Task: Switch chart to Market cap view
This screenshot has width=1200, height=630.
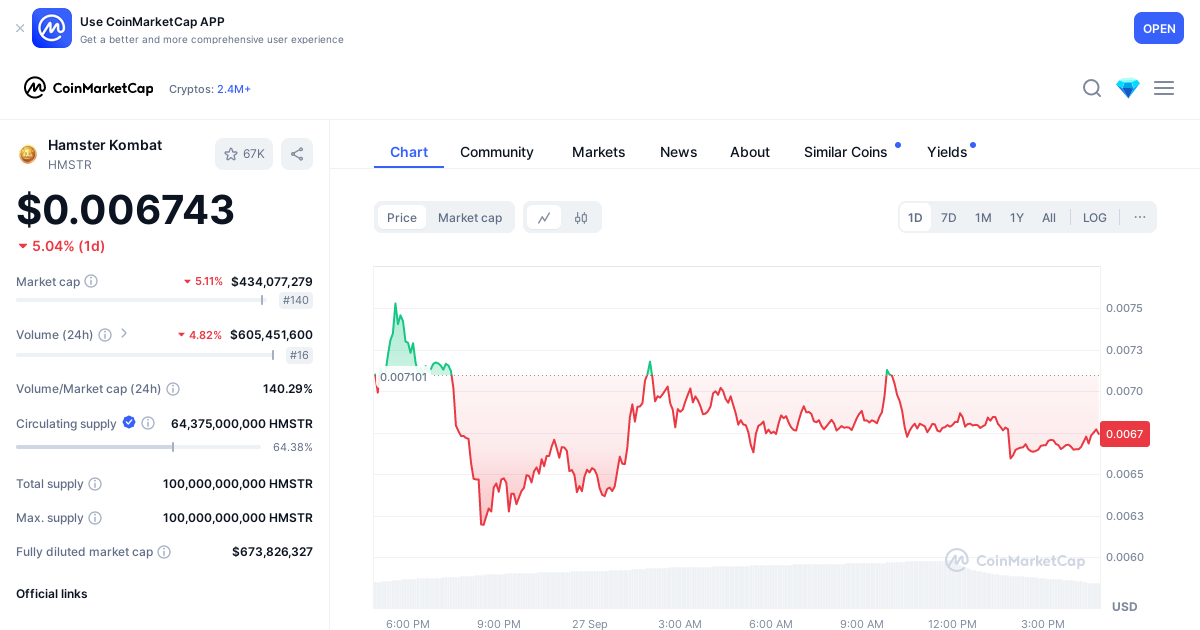Action: point(470,217)
